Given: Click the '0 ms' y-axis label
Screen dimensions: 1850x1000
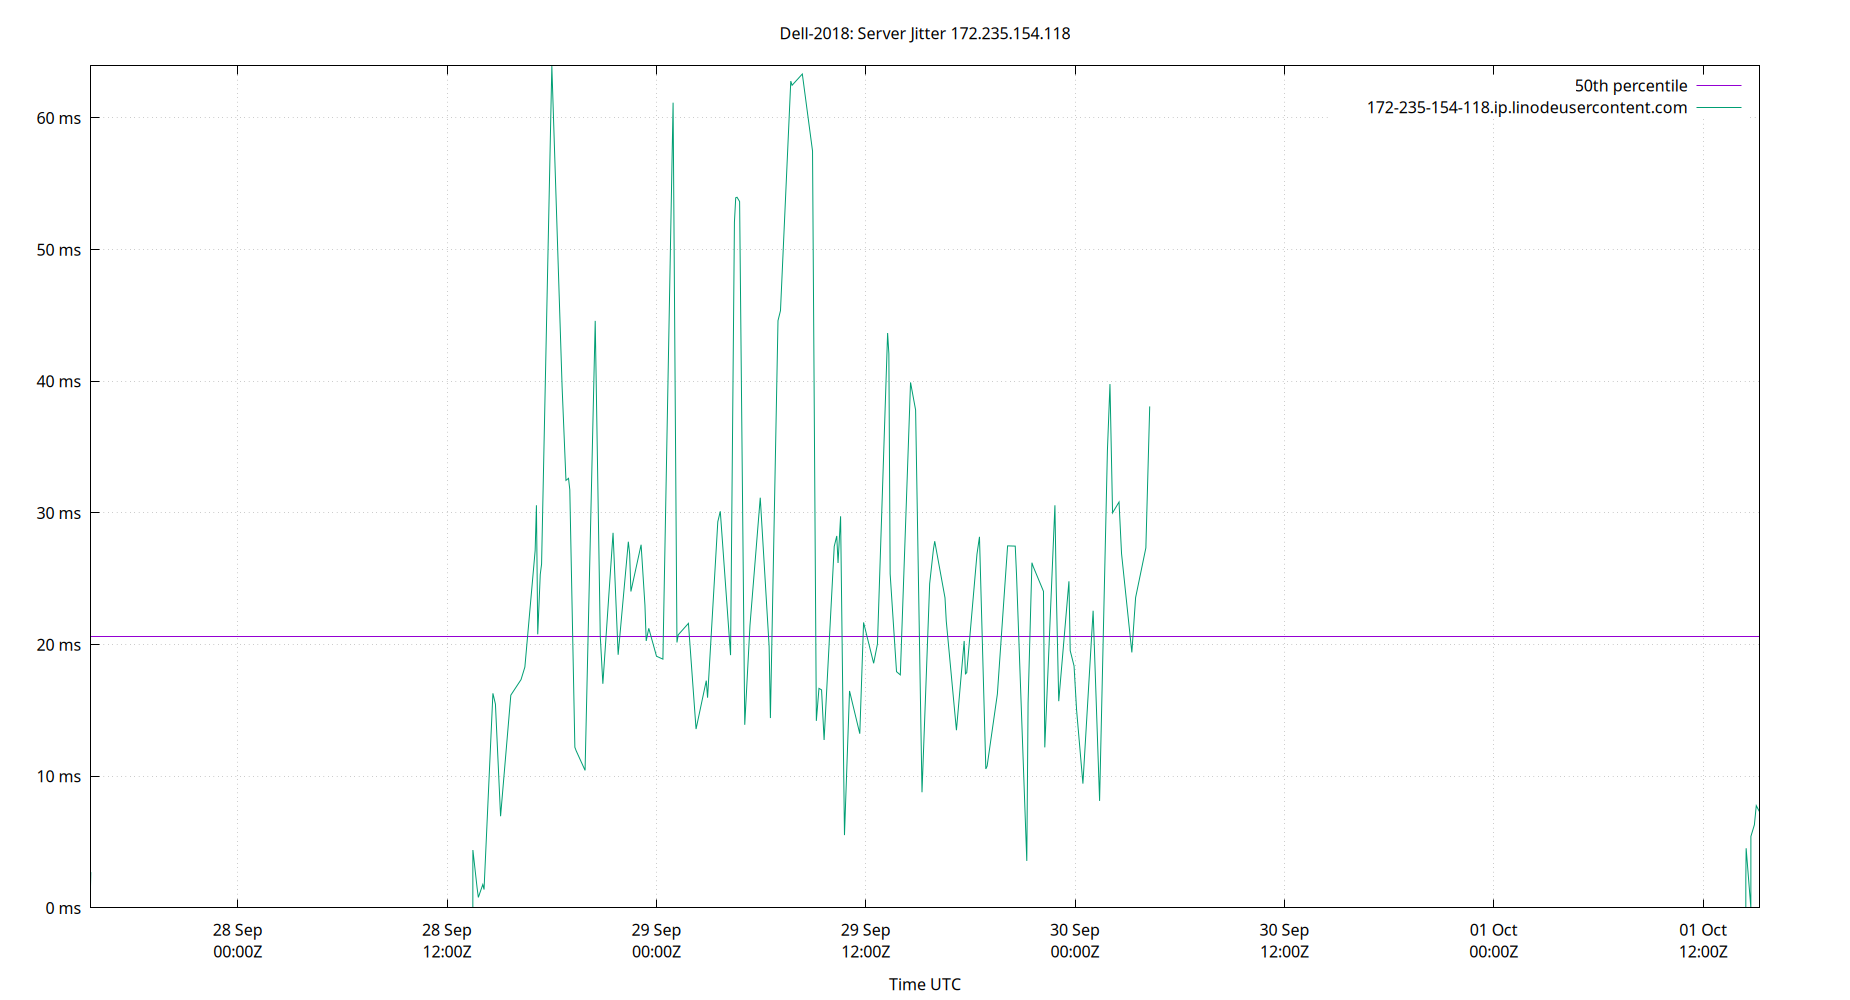Looking at the screenshot, I should tap(63, 908).
